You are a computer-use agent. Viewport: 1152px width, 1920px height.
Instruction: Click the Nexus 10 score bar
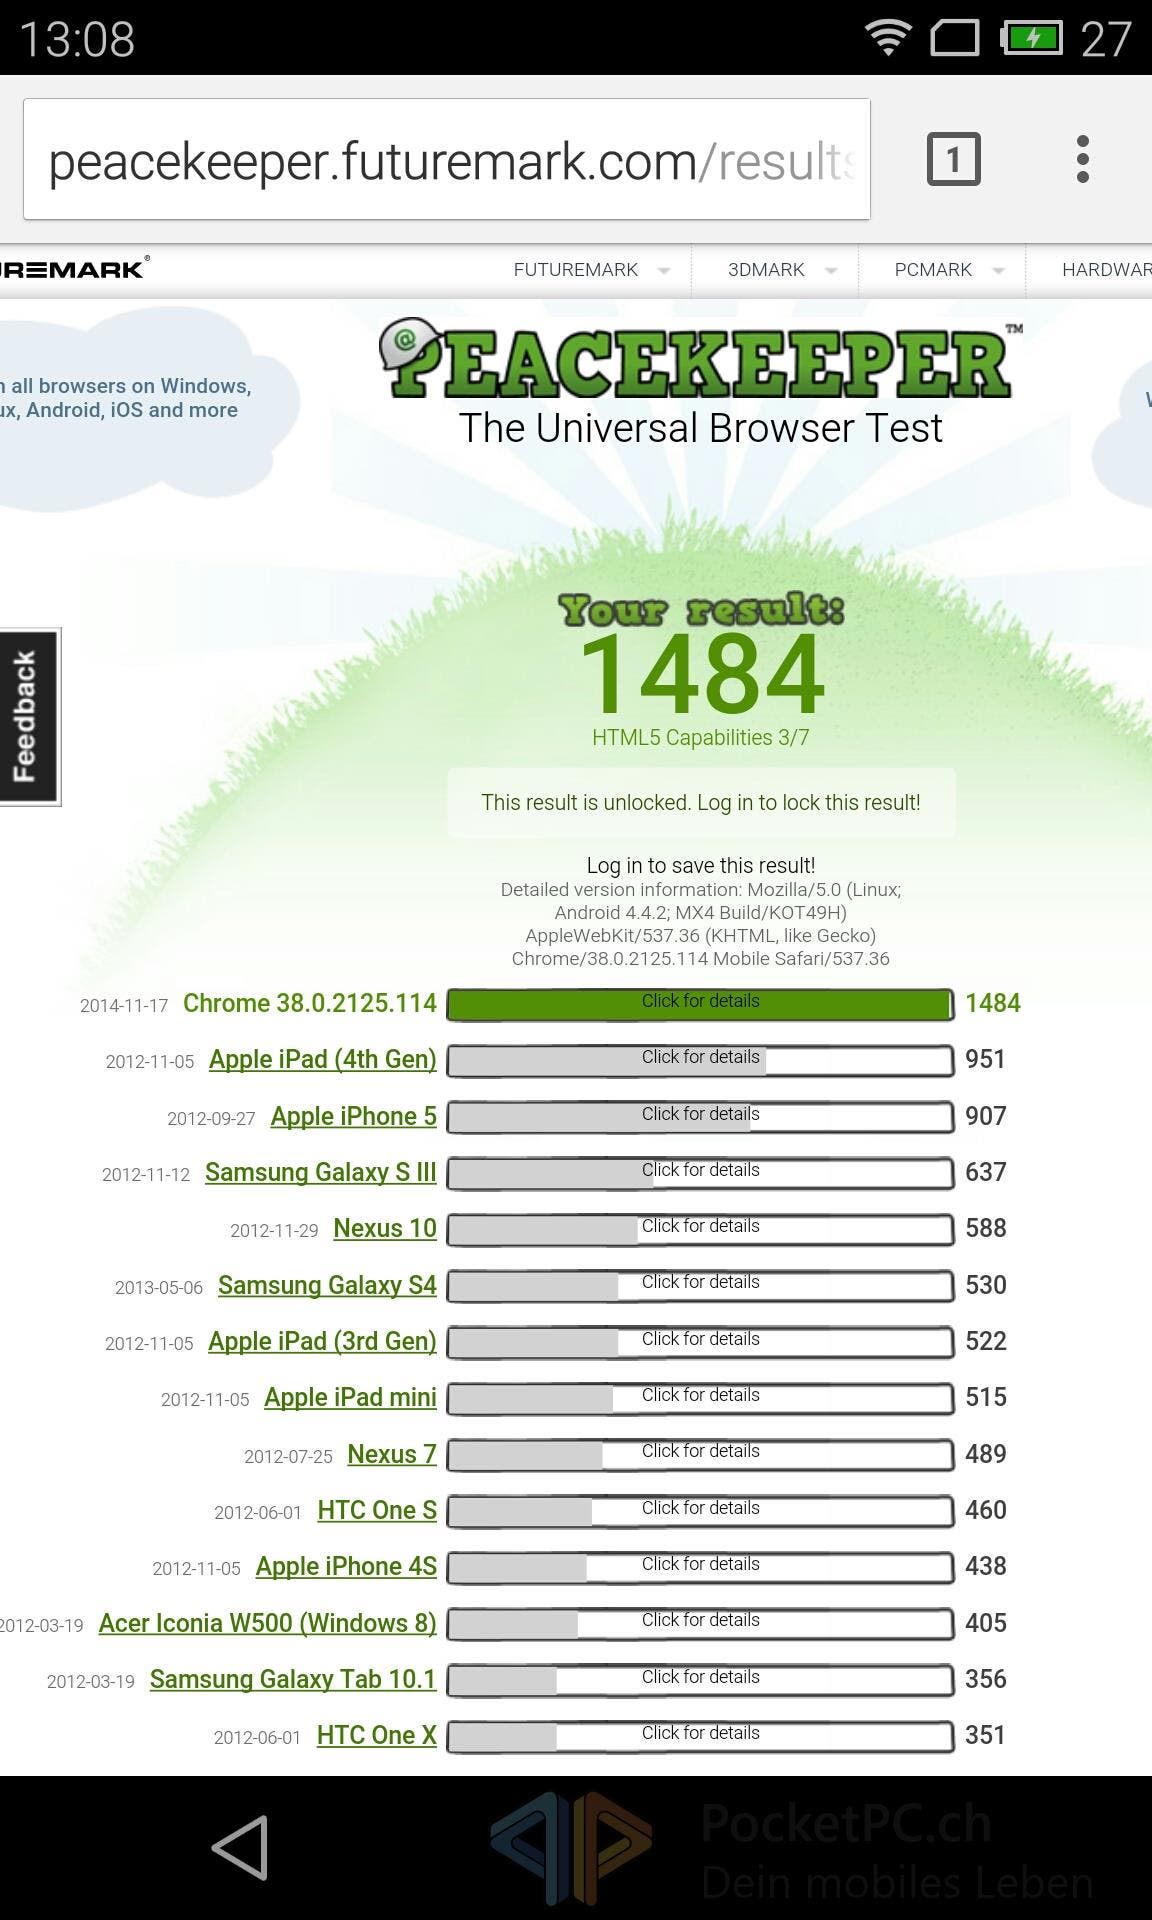coord(700,1229)
